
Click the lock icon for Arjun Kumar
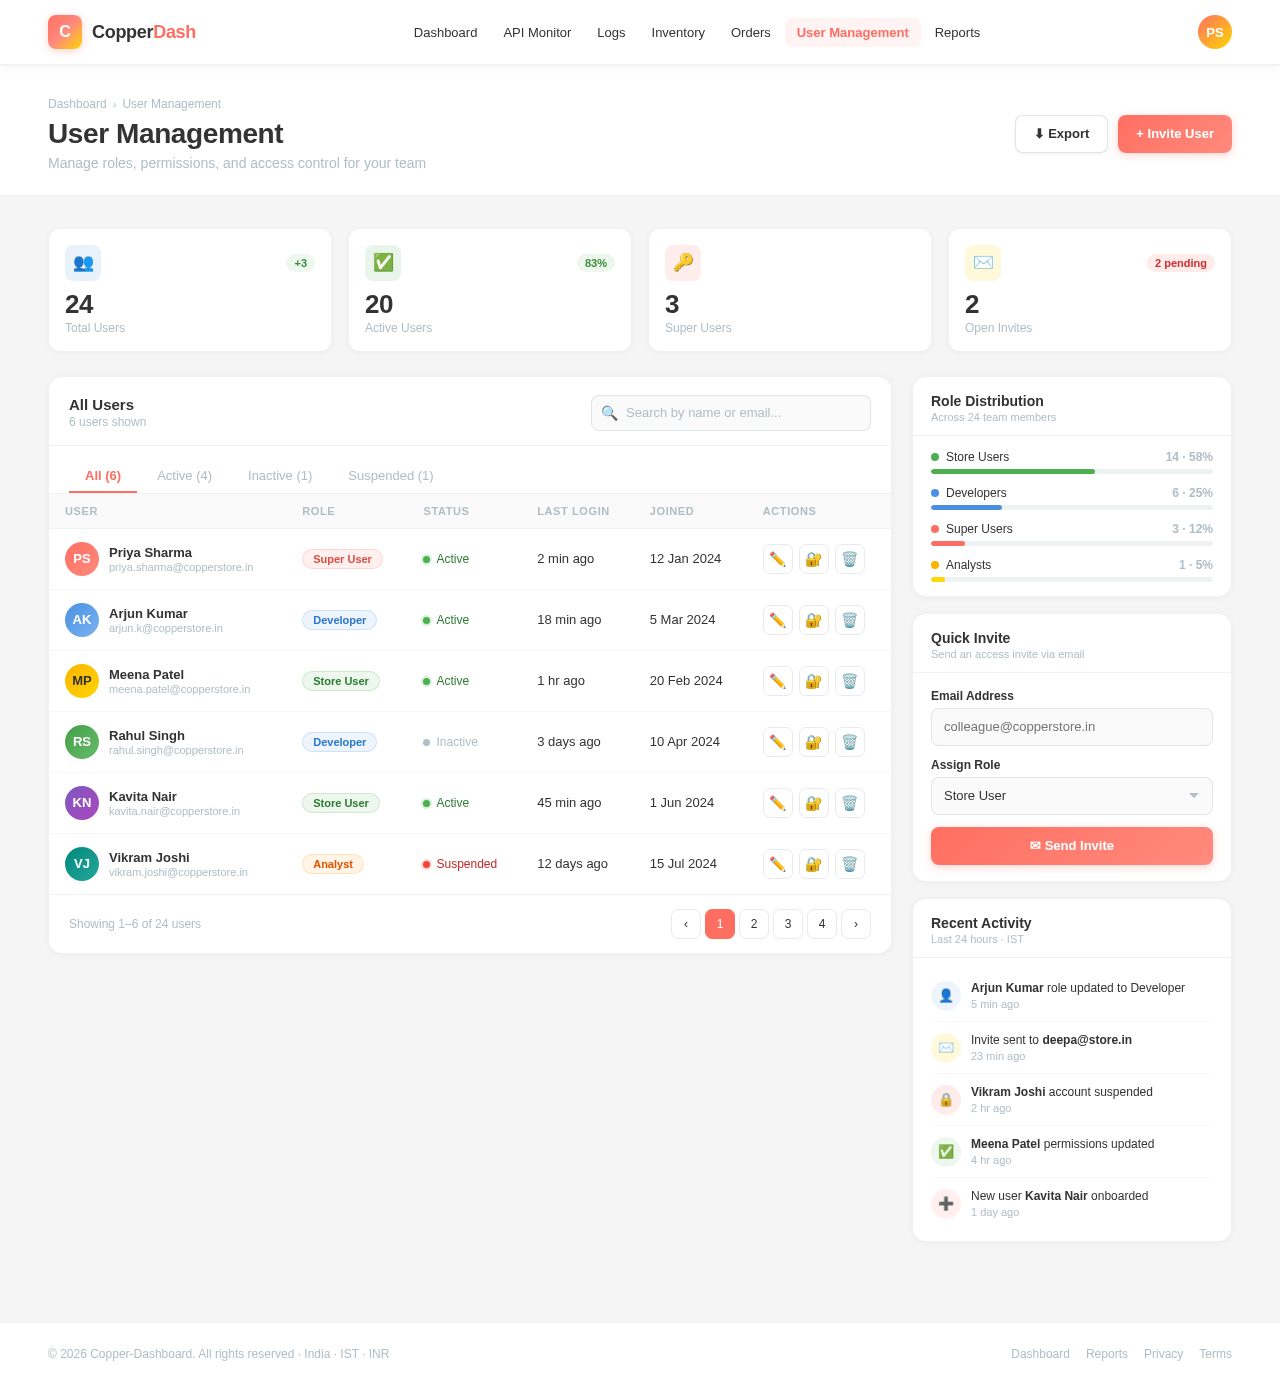pos(813,620)
